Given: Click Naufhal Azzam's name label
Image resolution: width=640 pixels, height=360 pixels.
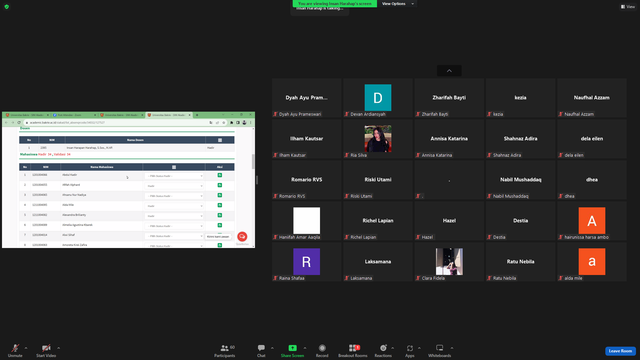Looking at the screenshot, I should [x=579, y=114].
